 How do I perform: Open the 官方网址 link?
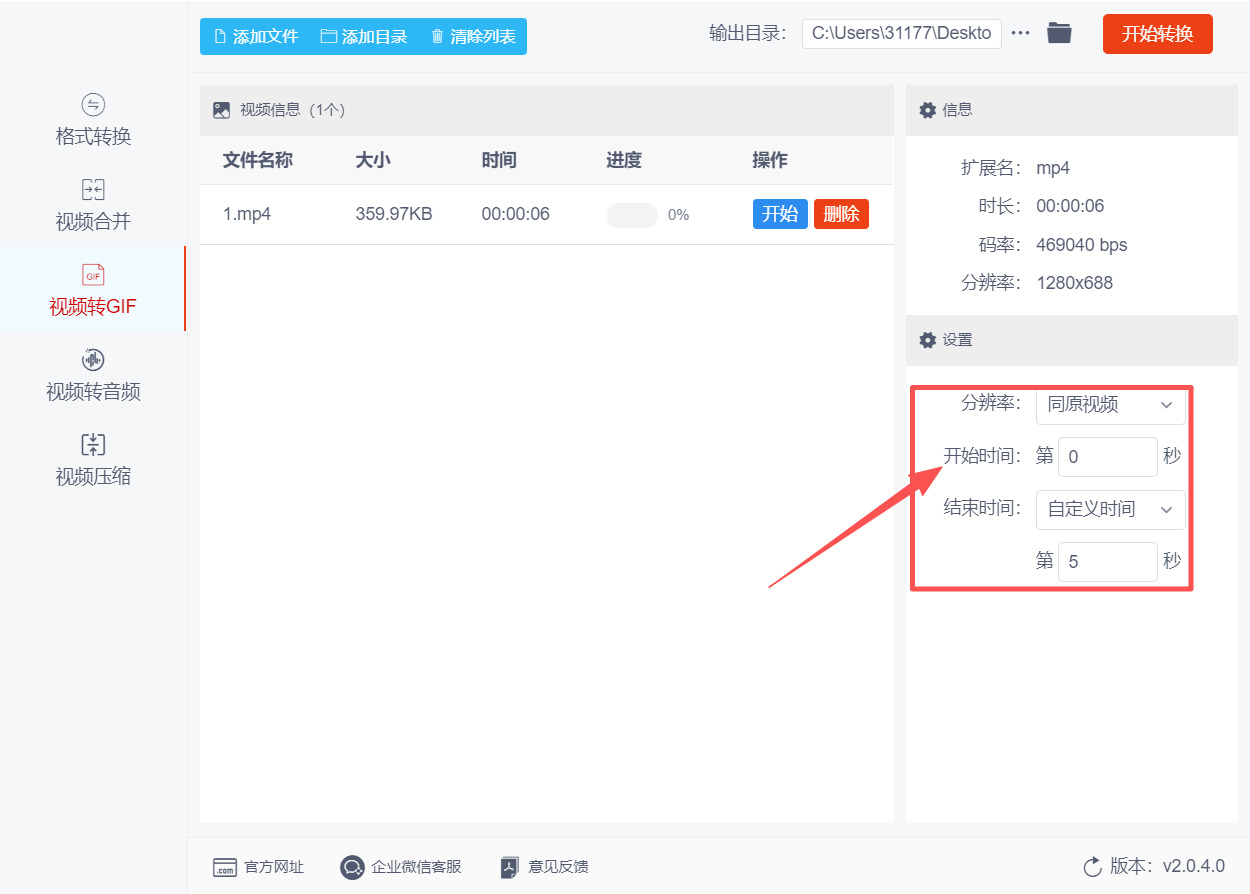(x=259, y=867)
